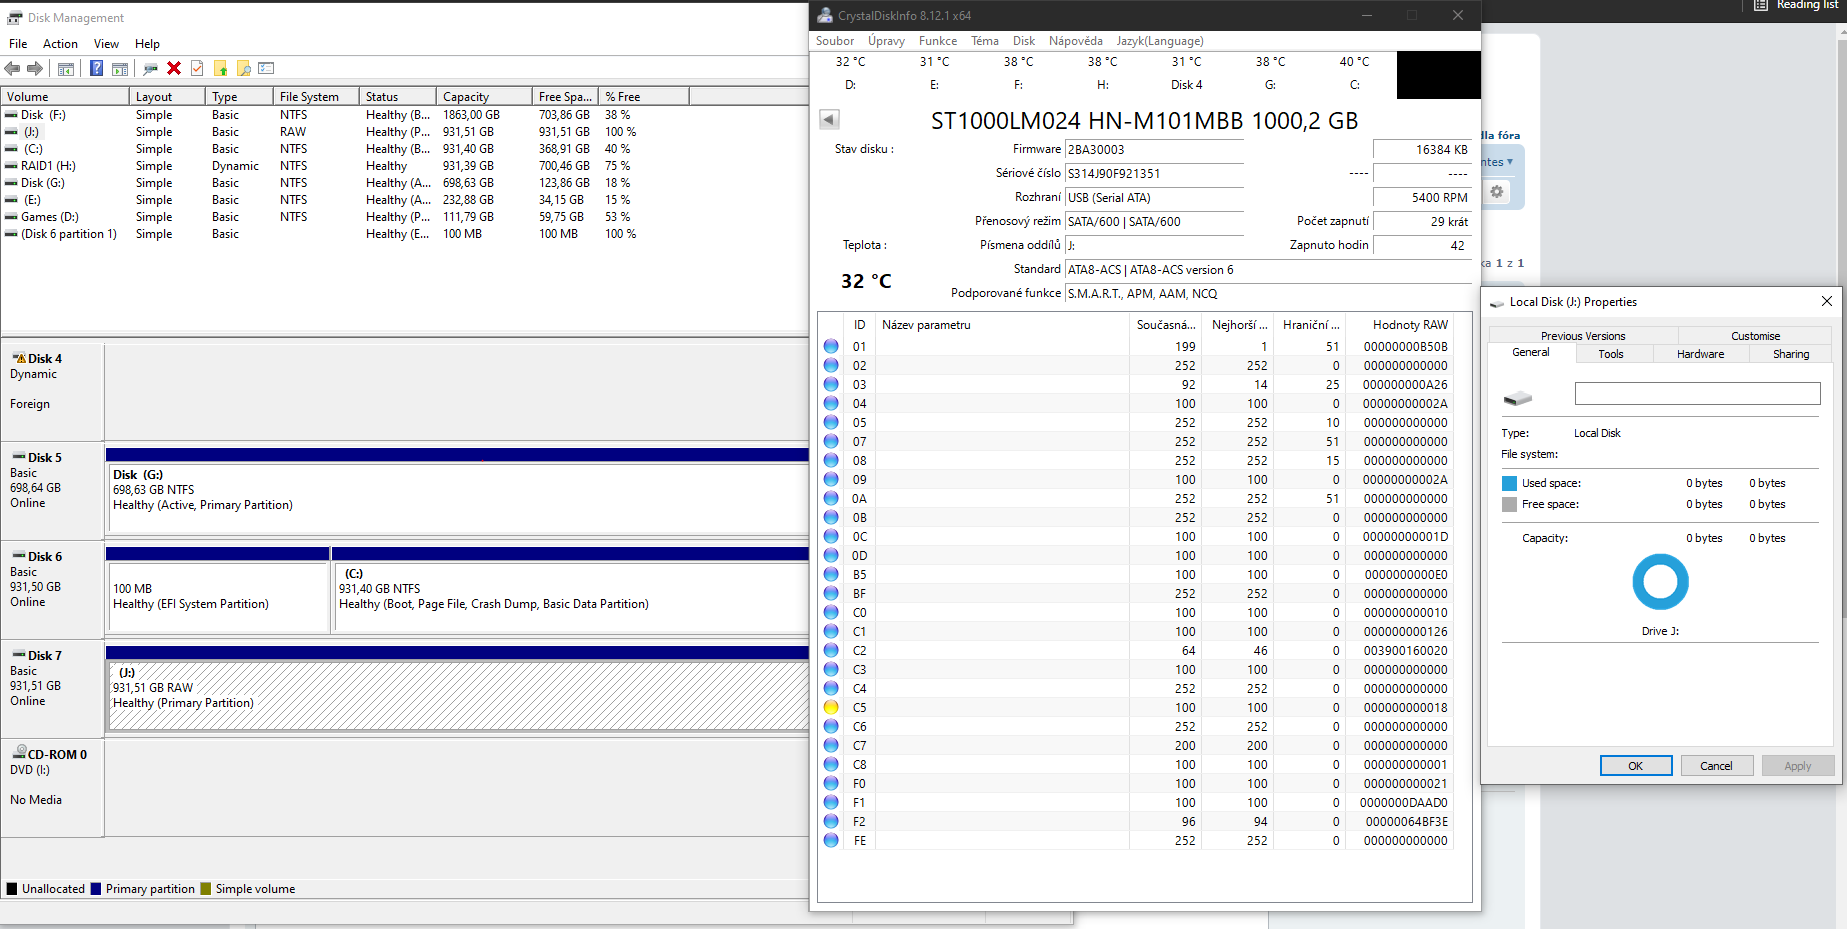Screen dimensions: 1847x929
Task: Click the grey Free space color swatch
Action: 1509,504
